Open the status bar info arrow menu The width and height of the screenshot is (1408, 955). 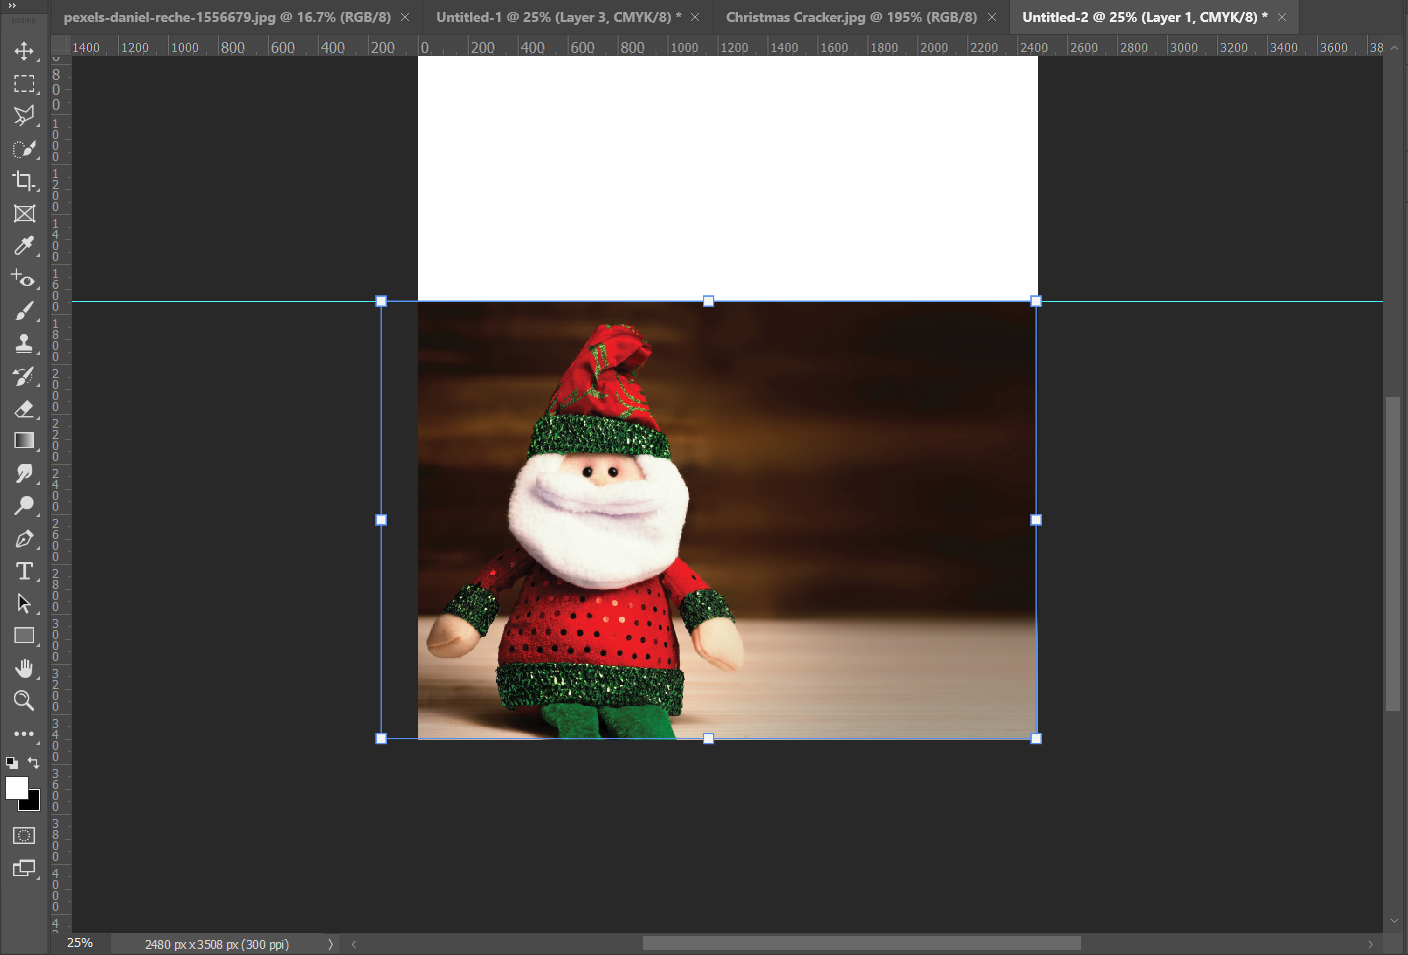click(x=330, y=944)
